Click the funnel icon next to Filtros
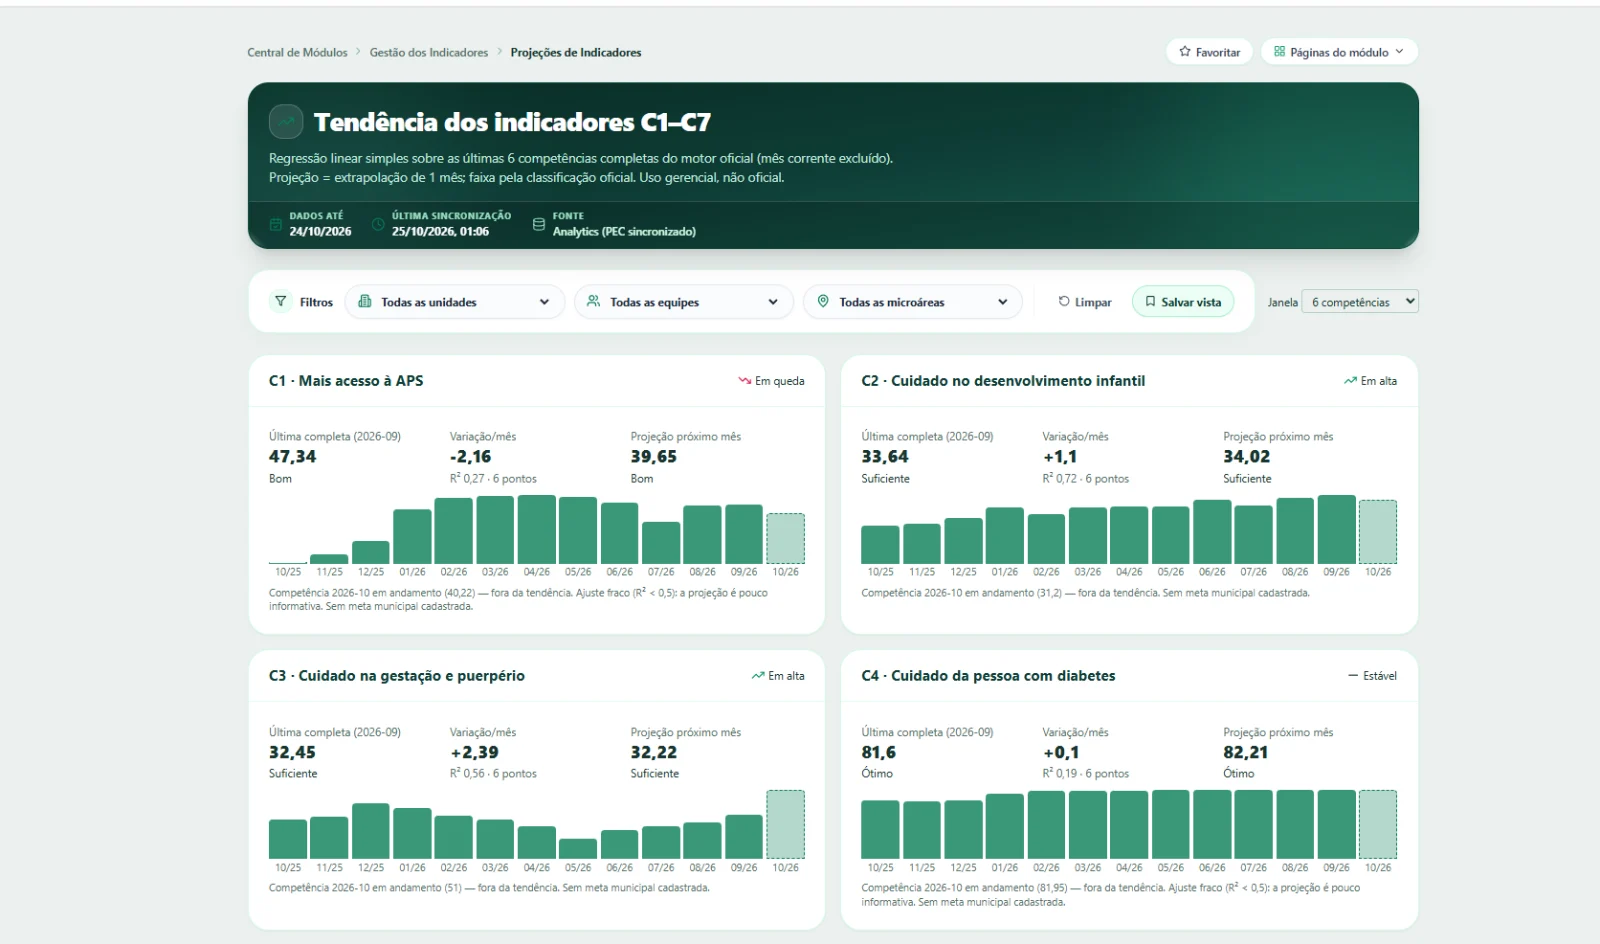 coord(280,301)
